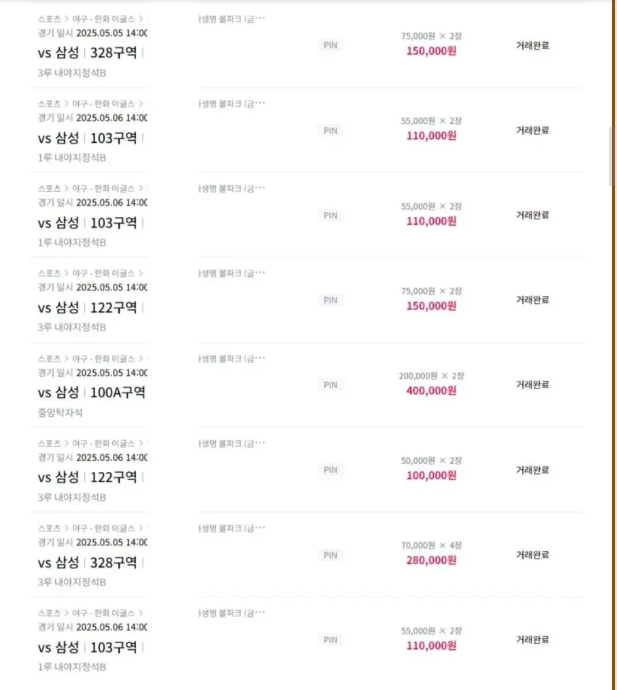The height and width of the screenshot is (690, 617).
Task: Click the PIN badge in the 122구역 150,000원 row
Action: (331, 300)
